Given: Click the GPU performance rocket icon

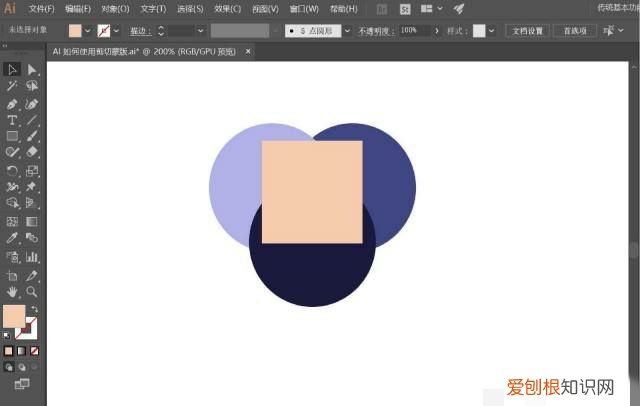Looking at the screenshot, I should 458,9.
